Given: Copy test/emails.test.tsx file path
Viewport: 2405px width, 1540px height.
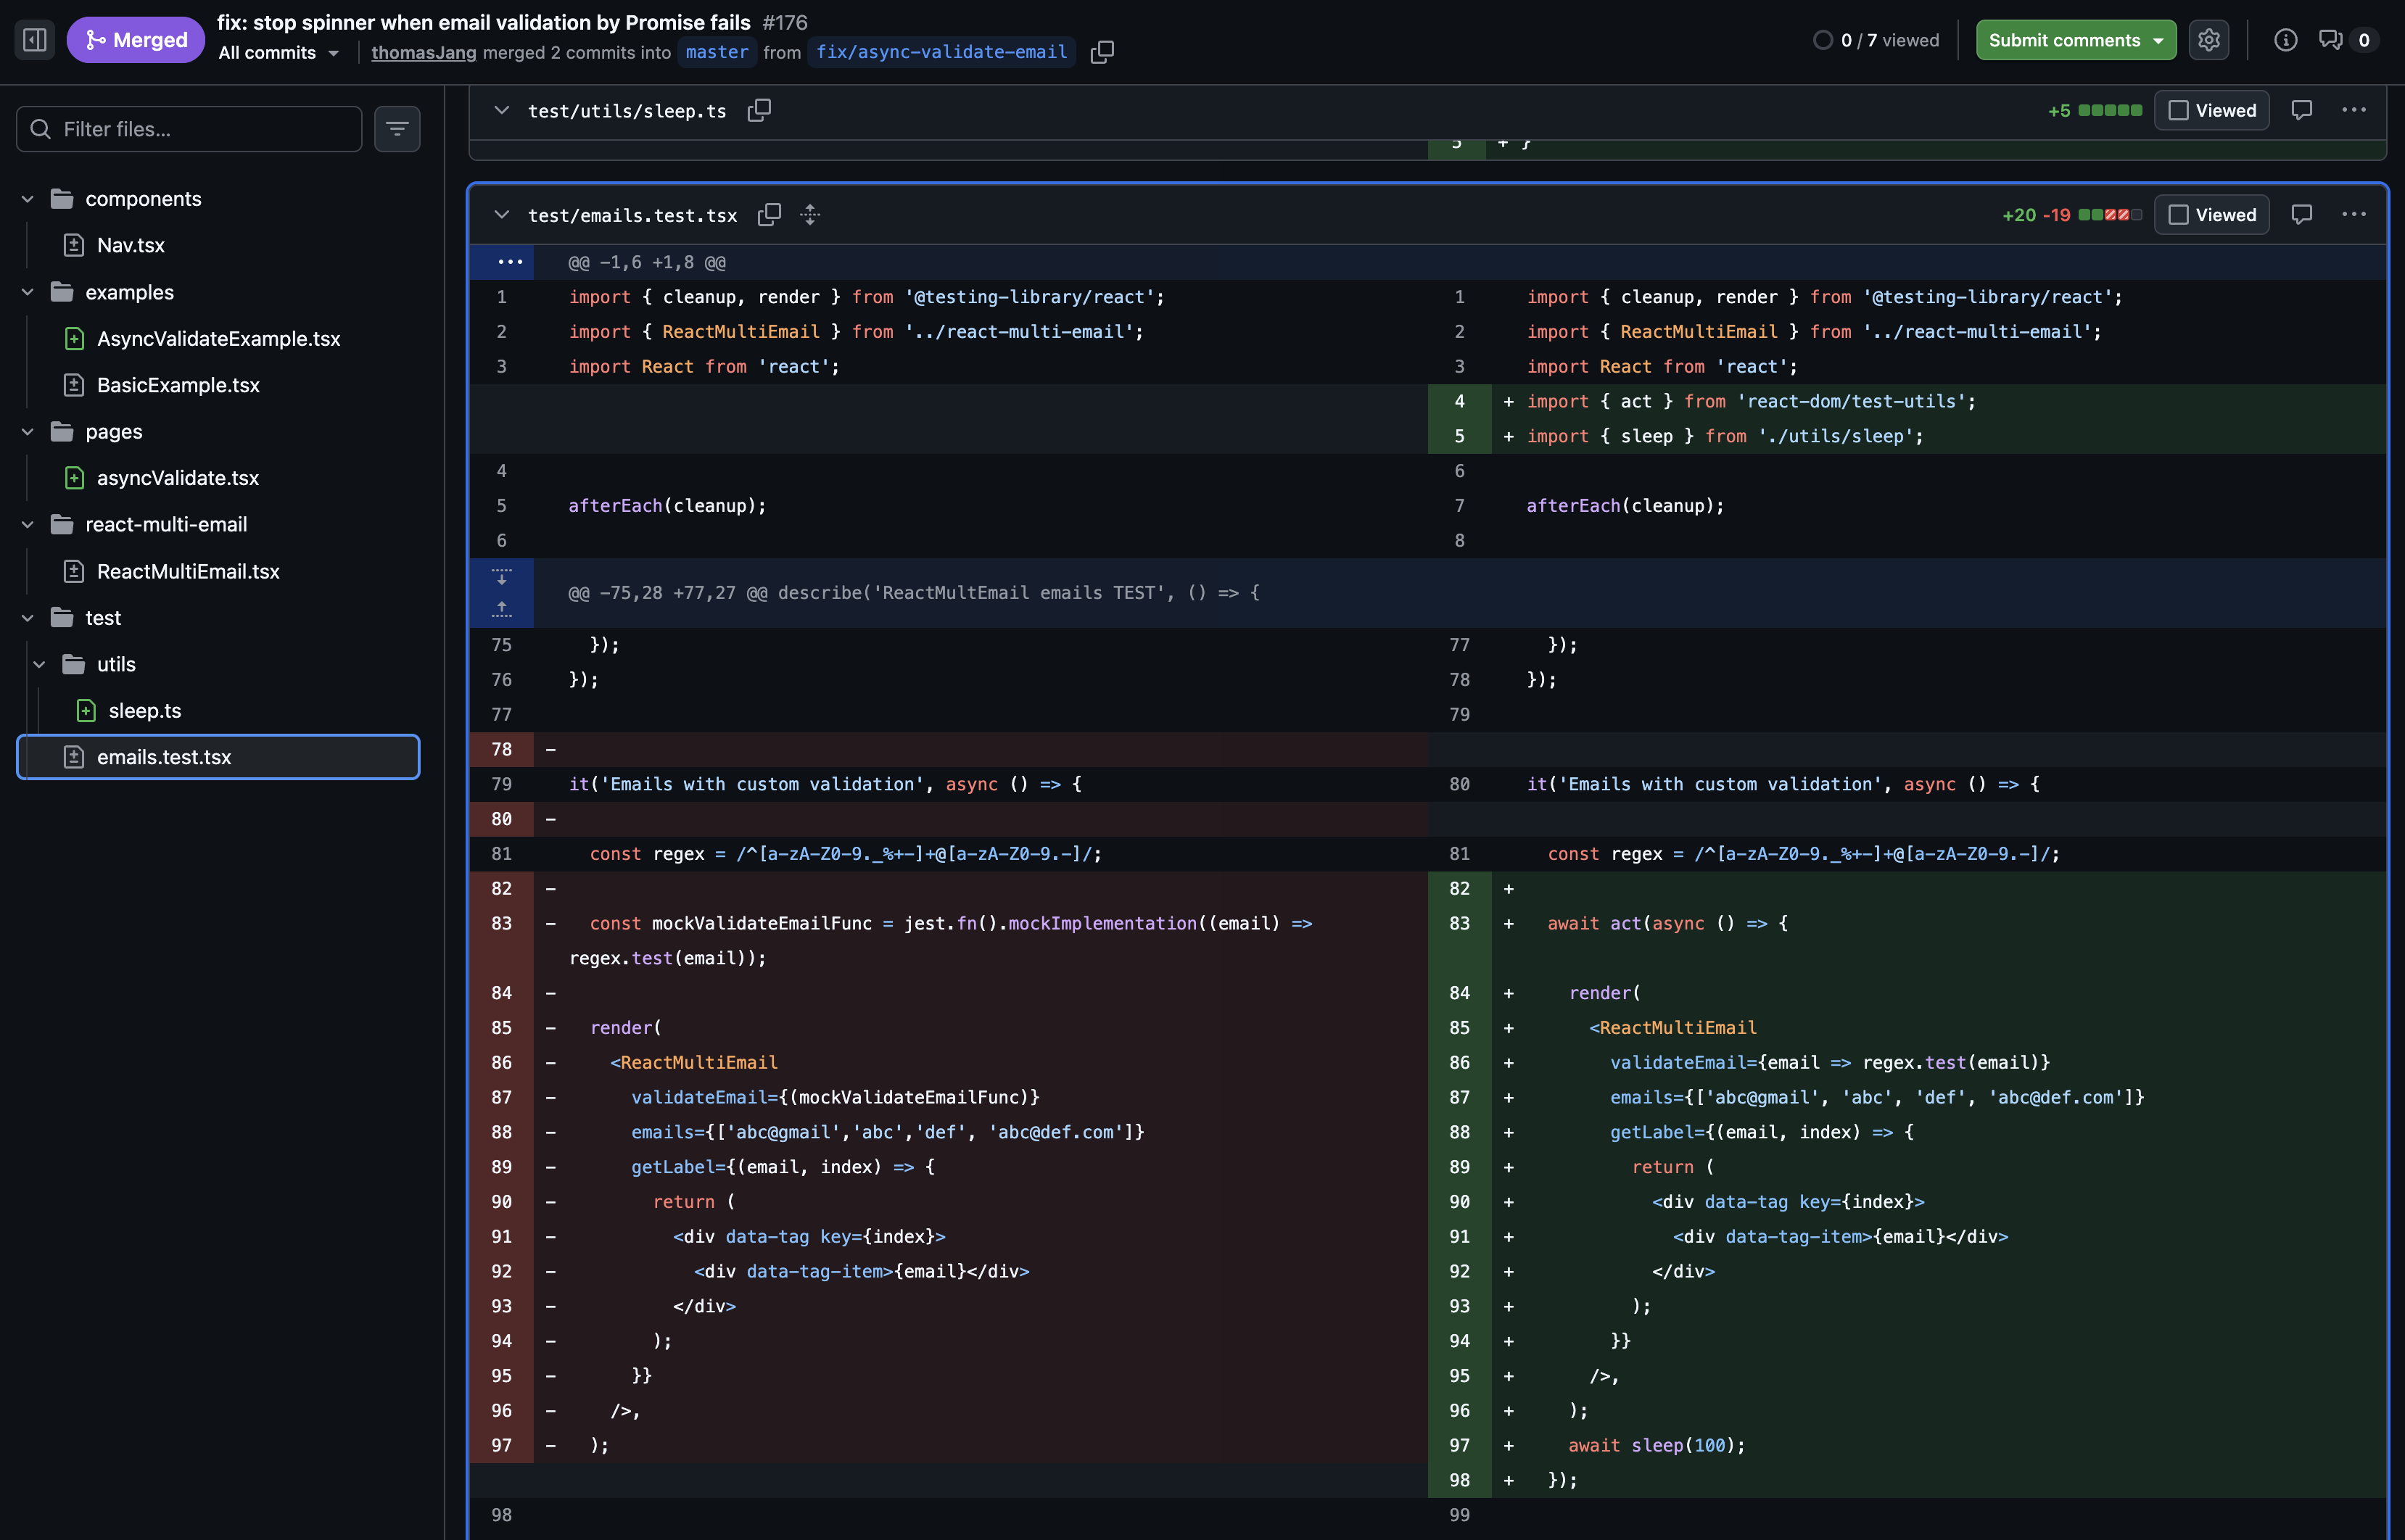Looking at the screenshot, I should pyautogui.click(x=768, y=215).
